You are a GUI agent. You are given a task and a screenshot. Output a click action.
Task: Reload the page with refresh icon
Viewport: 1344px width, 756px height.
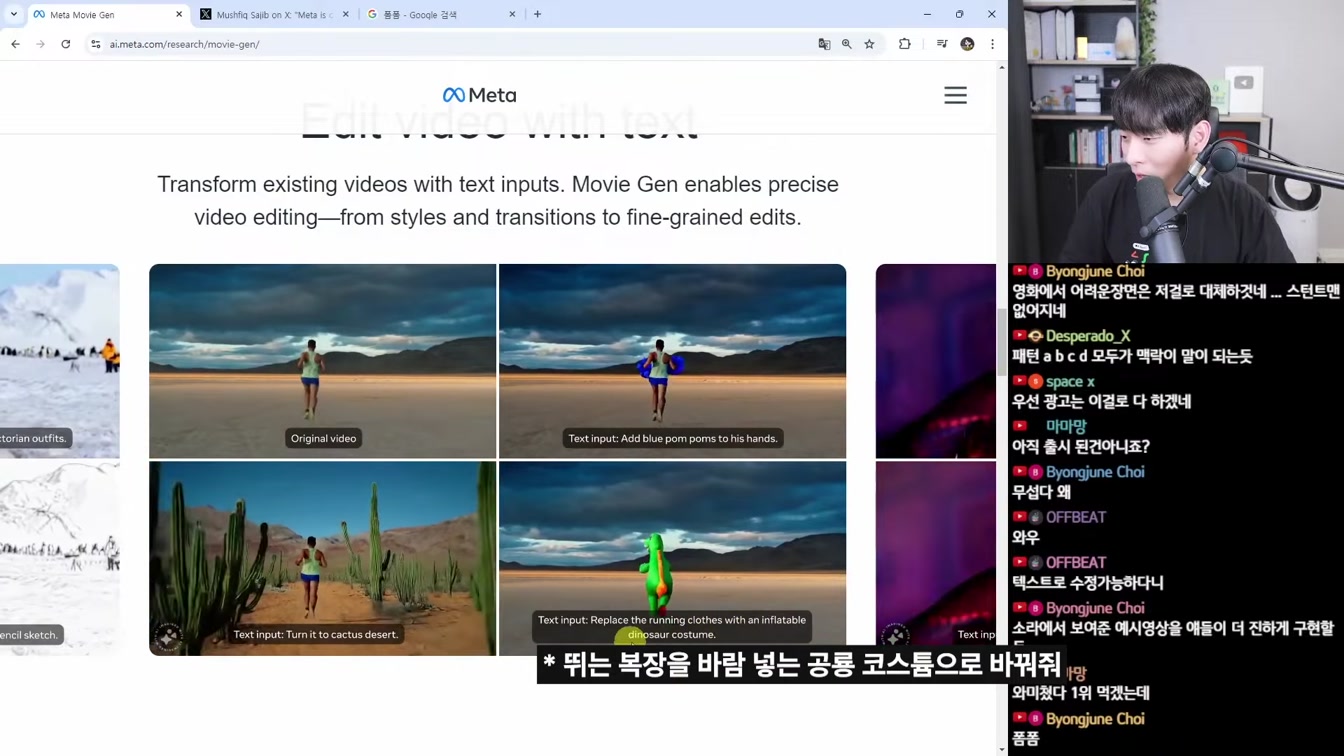(x=66, y=44)
